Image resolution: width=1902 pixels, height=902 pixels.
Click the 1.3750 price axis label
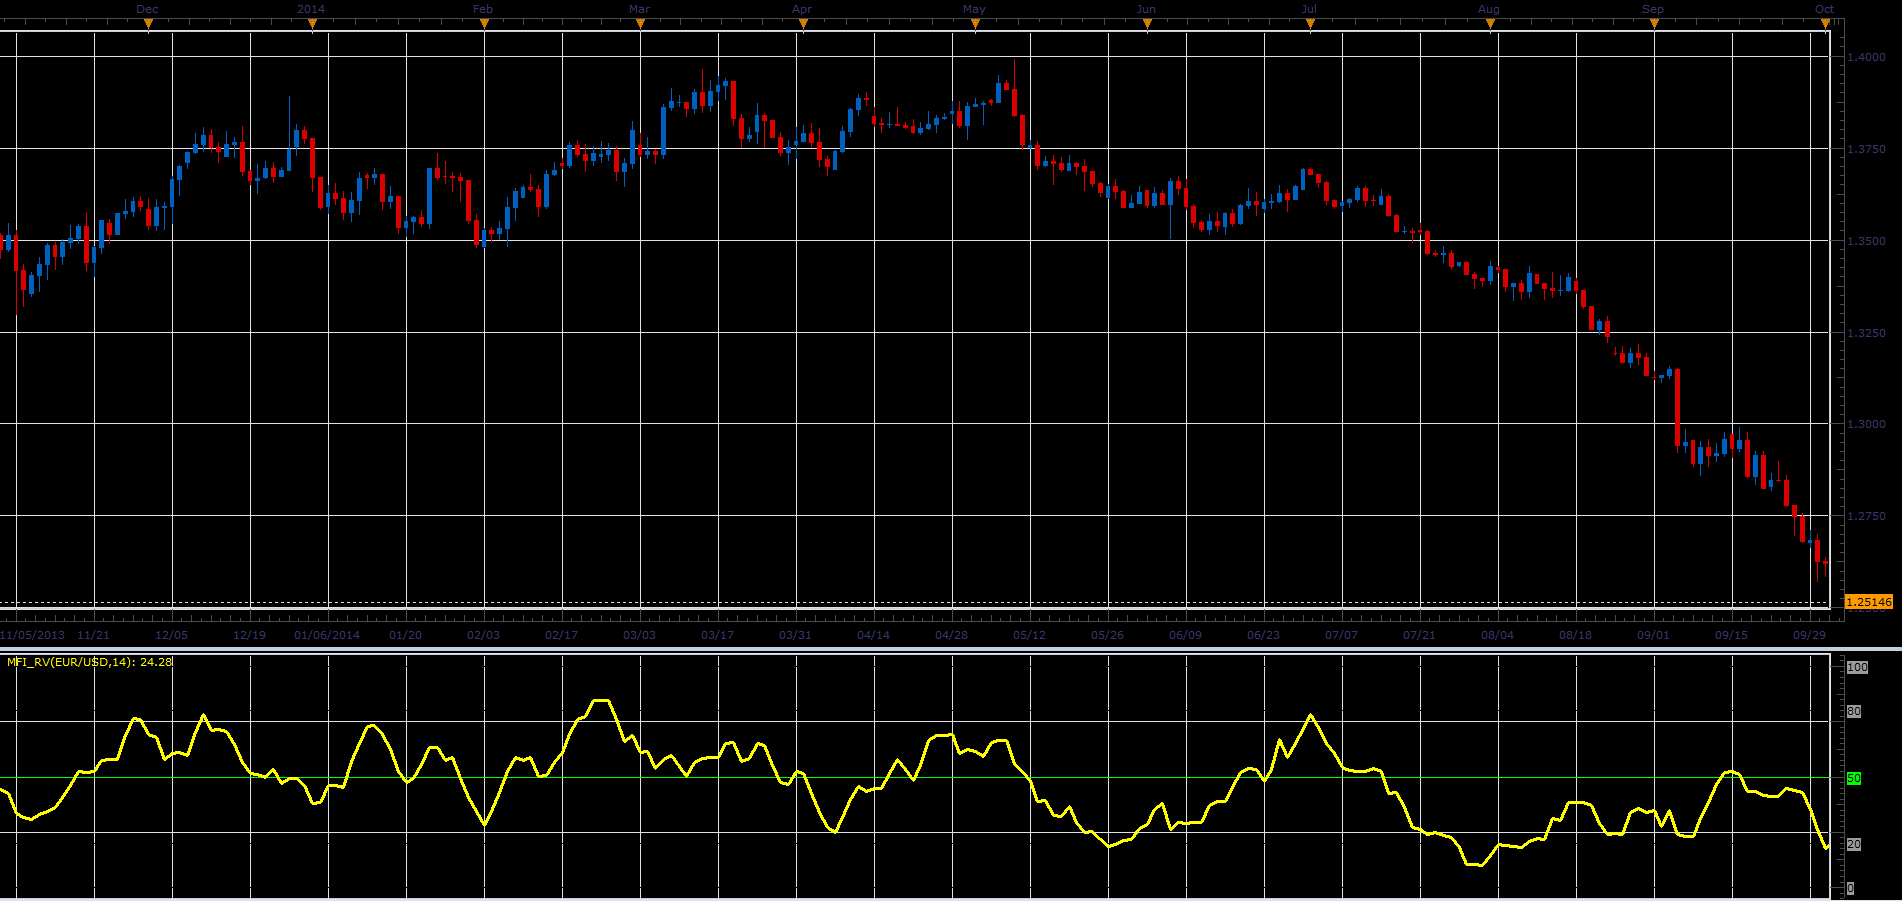(x=1866, y=149)
